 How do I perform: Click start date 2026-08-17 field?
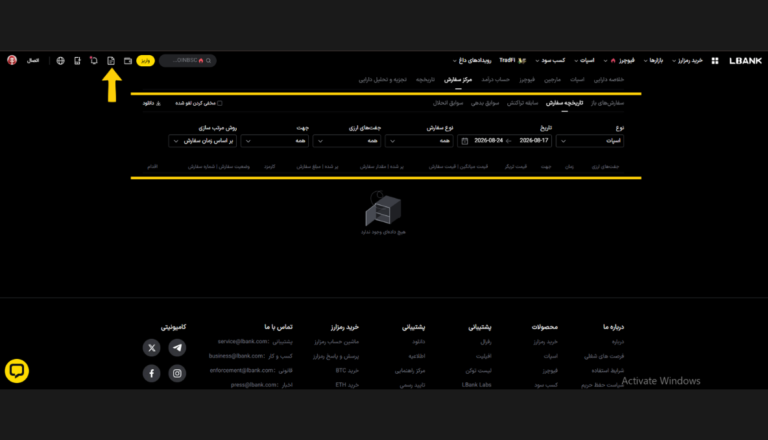[534, 141]
